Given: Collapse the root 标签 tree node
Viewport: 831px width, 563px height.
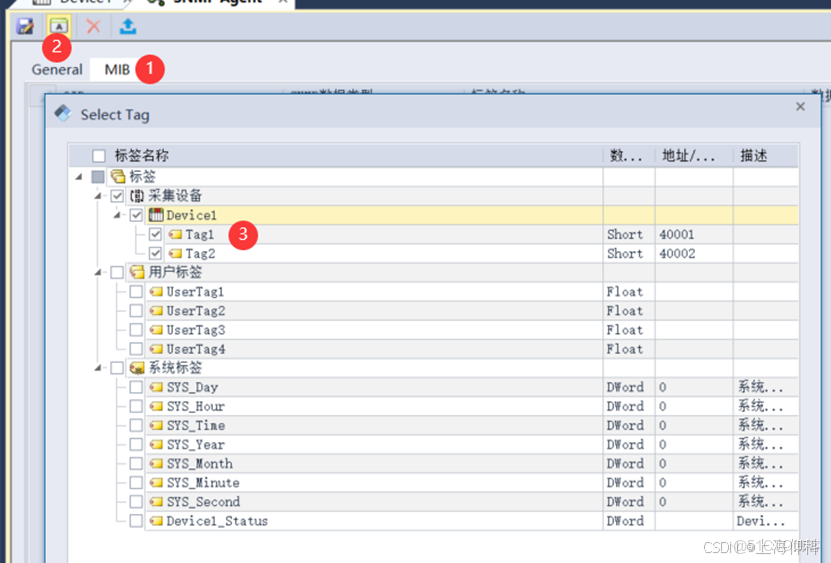Looking at the screenshot, I should click(79, 177).
